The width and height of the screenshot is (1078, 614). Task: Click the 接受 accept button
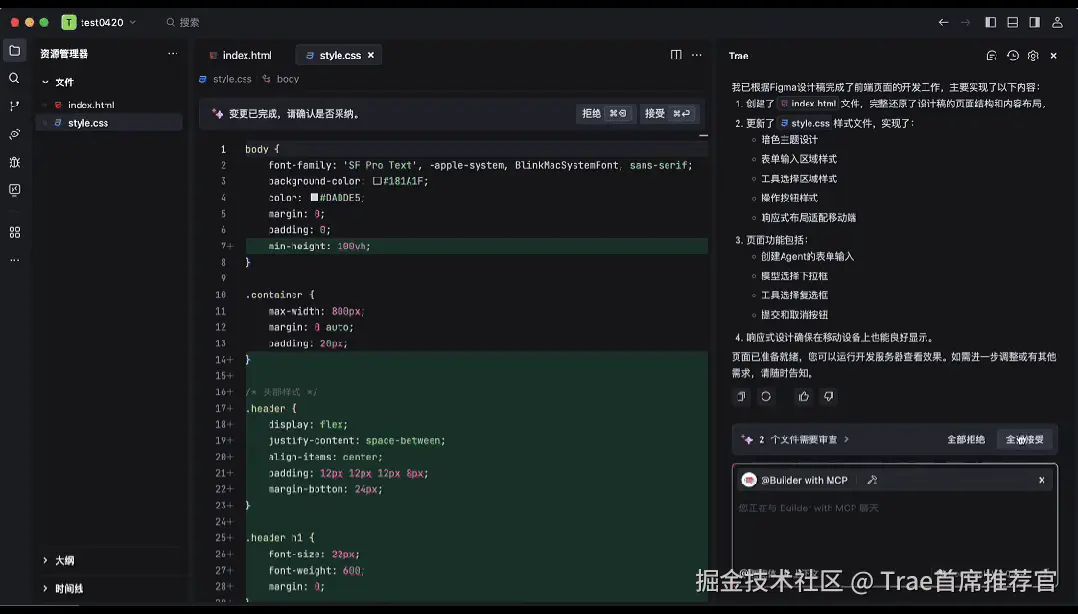[668, 113]
